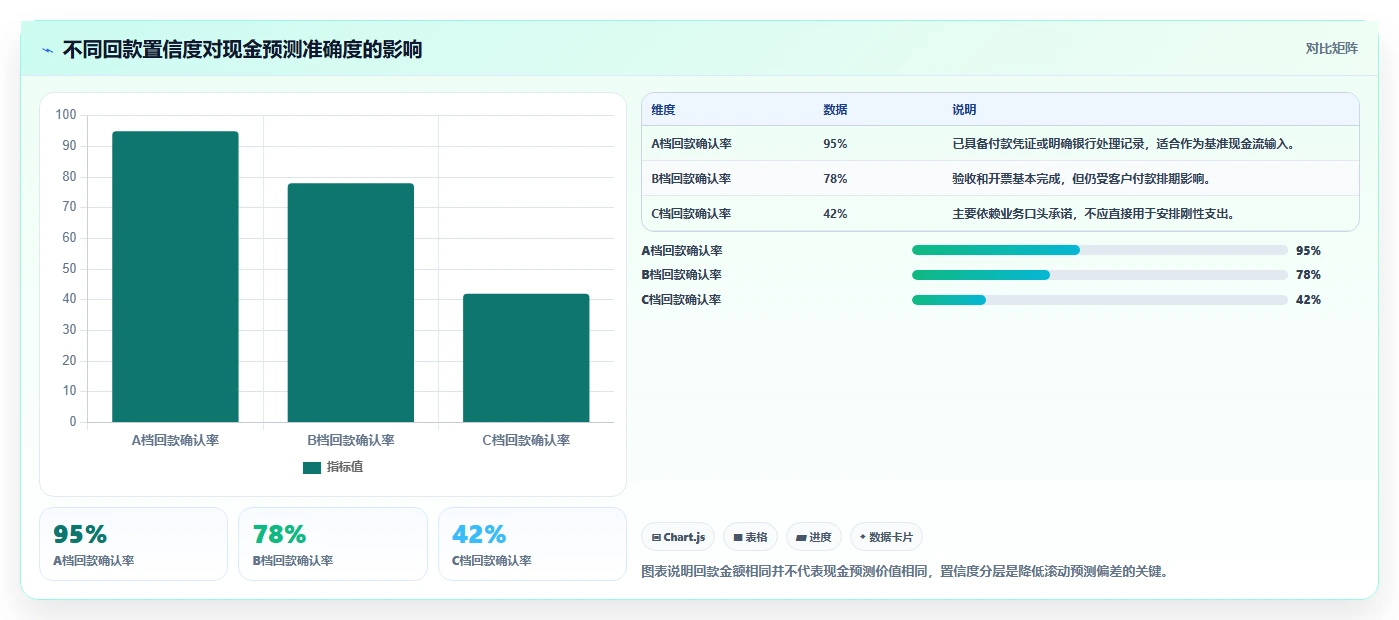Click the x-axis label A档回款确认率

point(175,440)
